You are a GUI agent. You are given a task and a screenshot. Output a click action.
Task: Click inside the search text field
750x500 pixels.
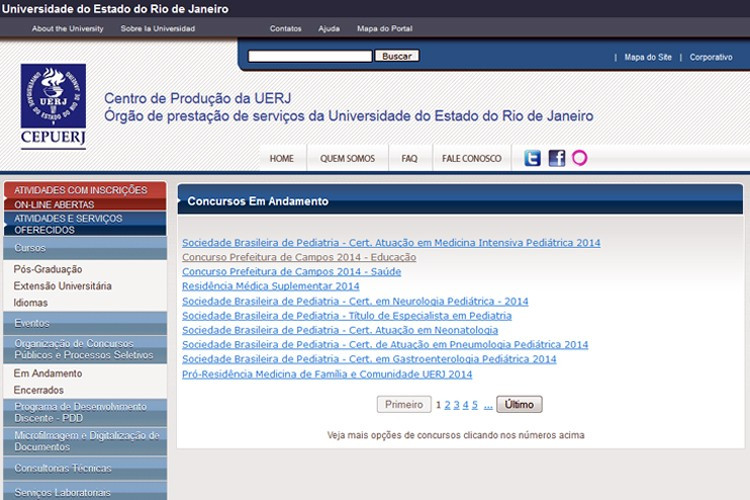coord(309,56)
